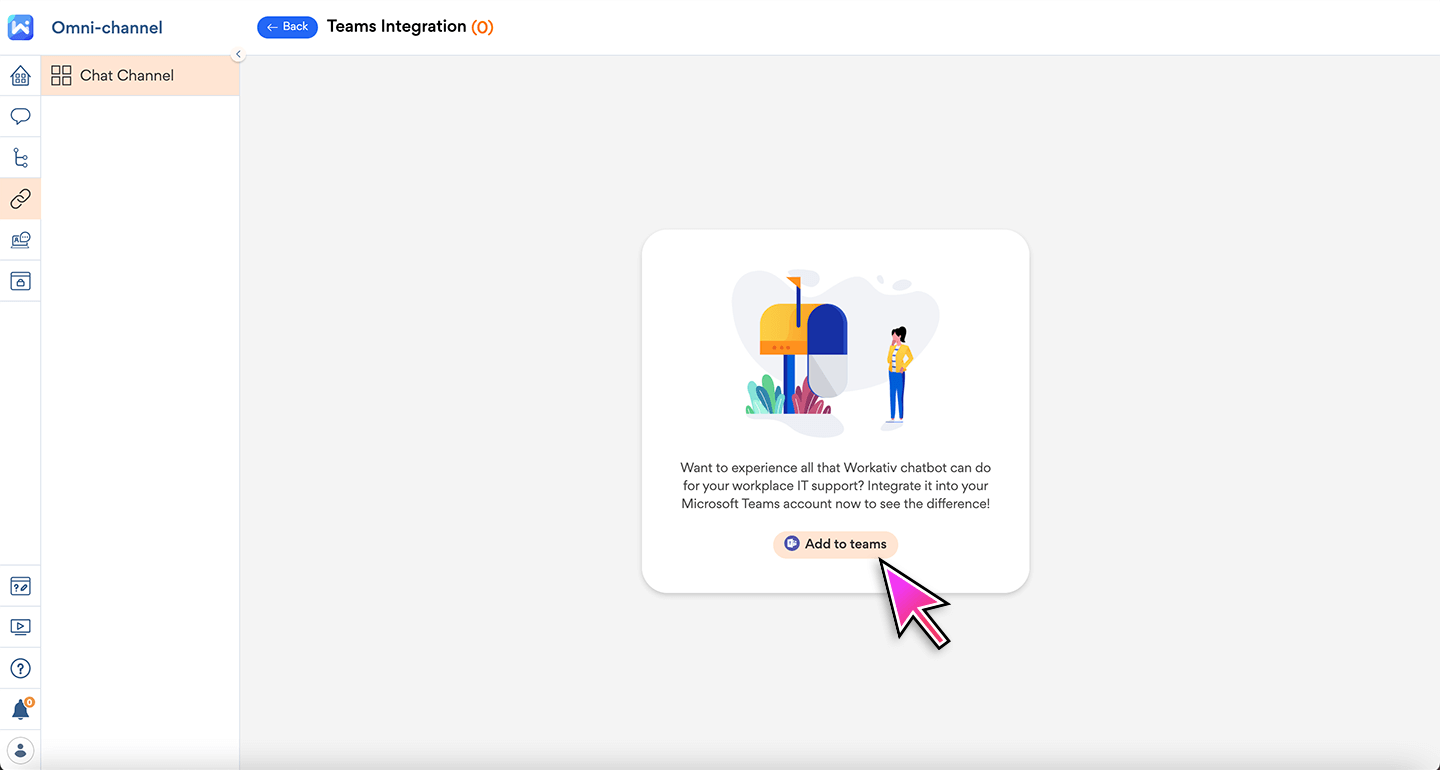Go back using the Back button
Image resolution: width=1440 pixels, height=770 pixels.
(287, 27)
